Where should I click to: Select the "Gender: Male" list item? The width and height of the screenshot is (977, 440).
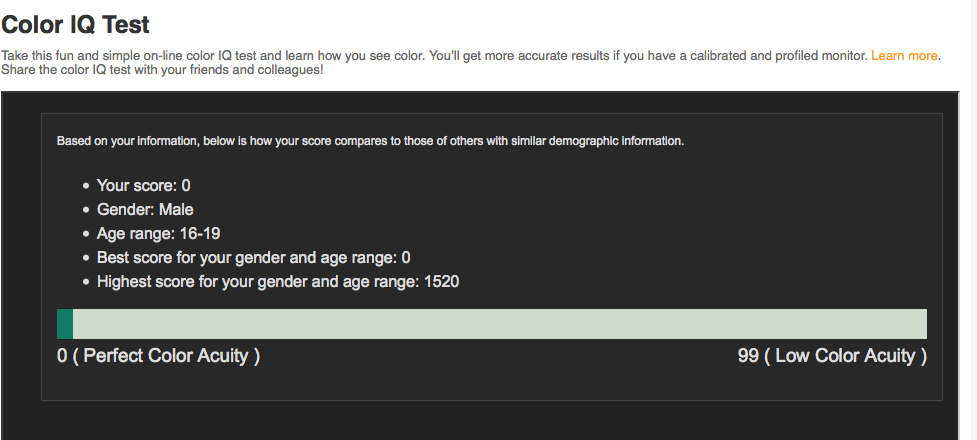coord(145,210)
